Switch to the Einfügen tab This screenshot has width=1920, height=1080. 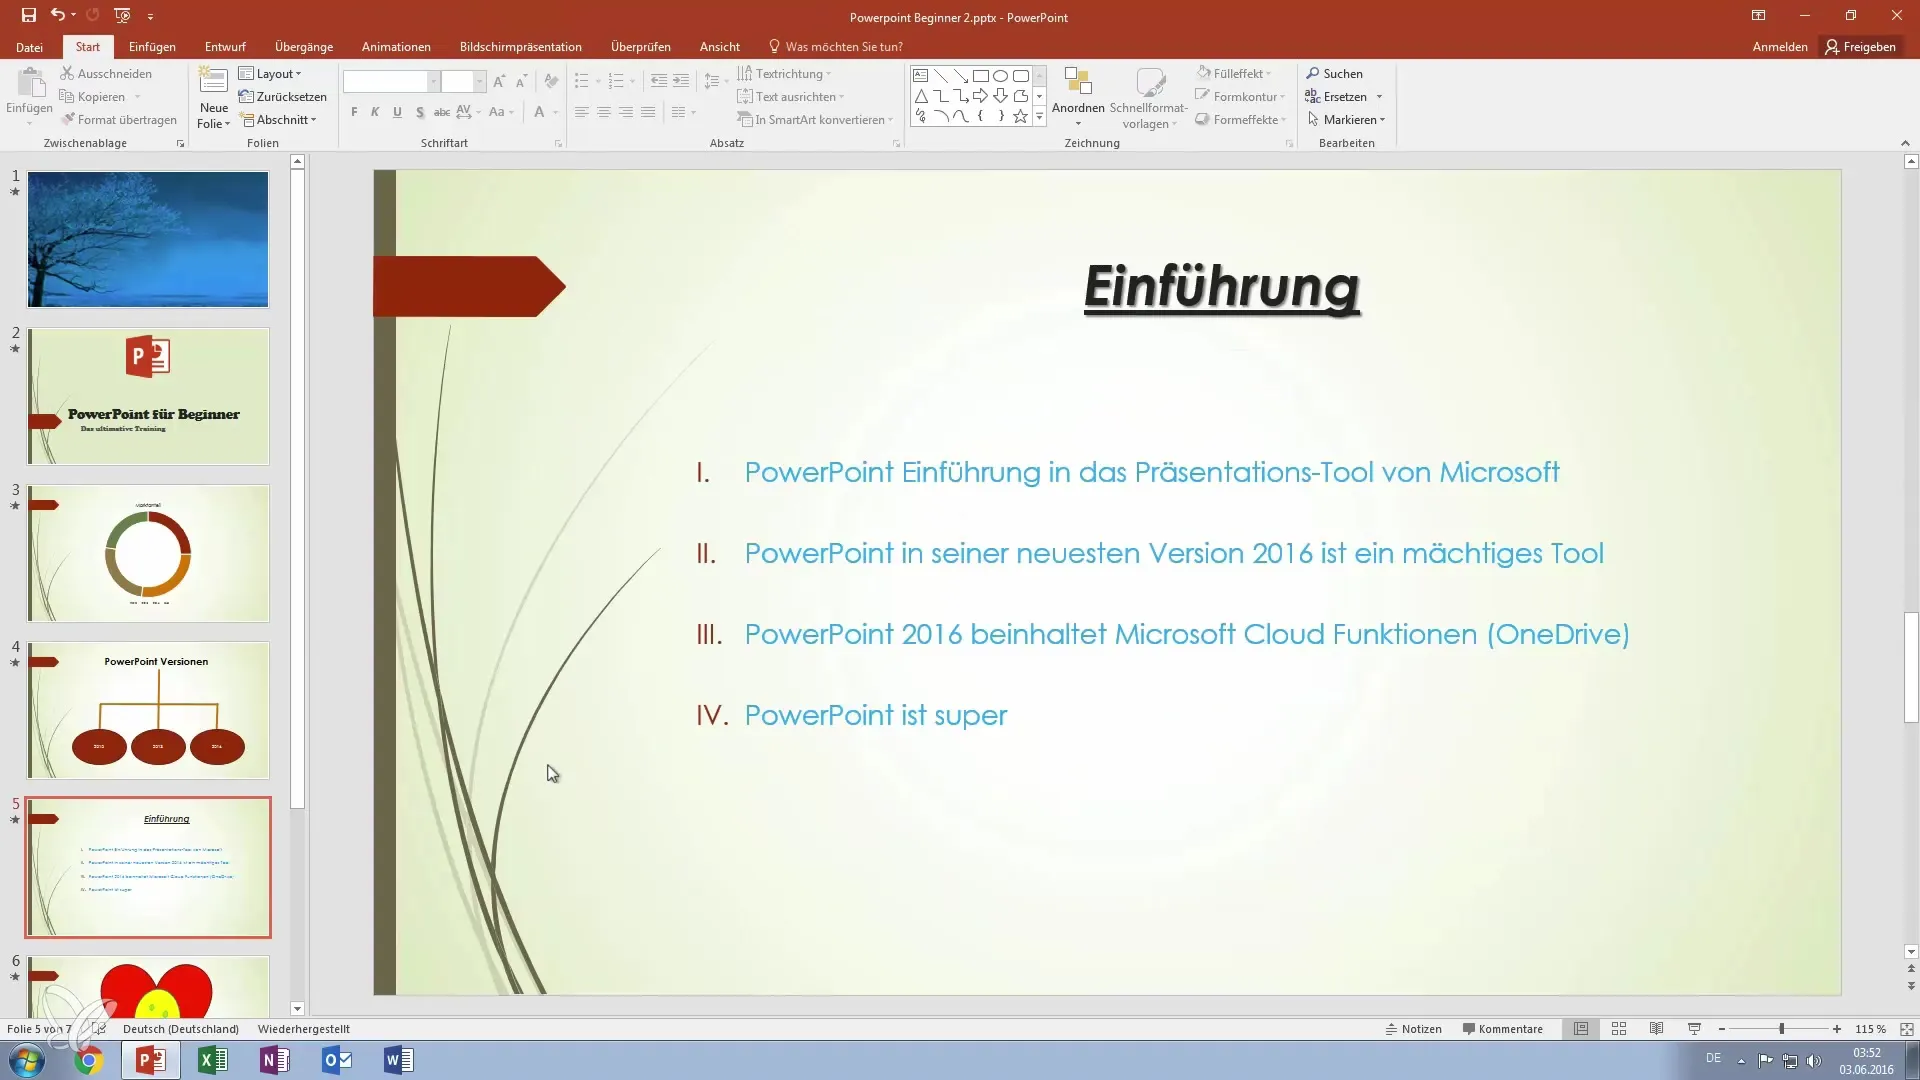click(x=152, y=47)
